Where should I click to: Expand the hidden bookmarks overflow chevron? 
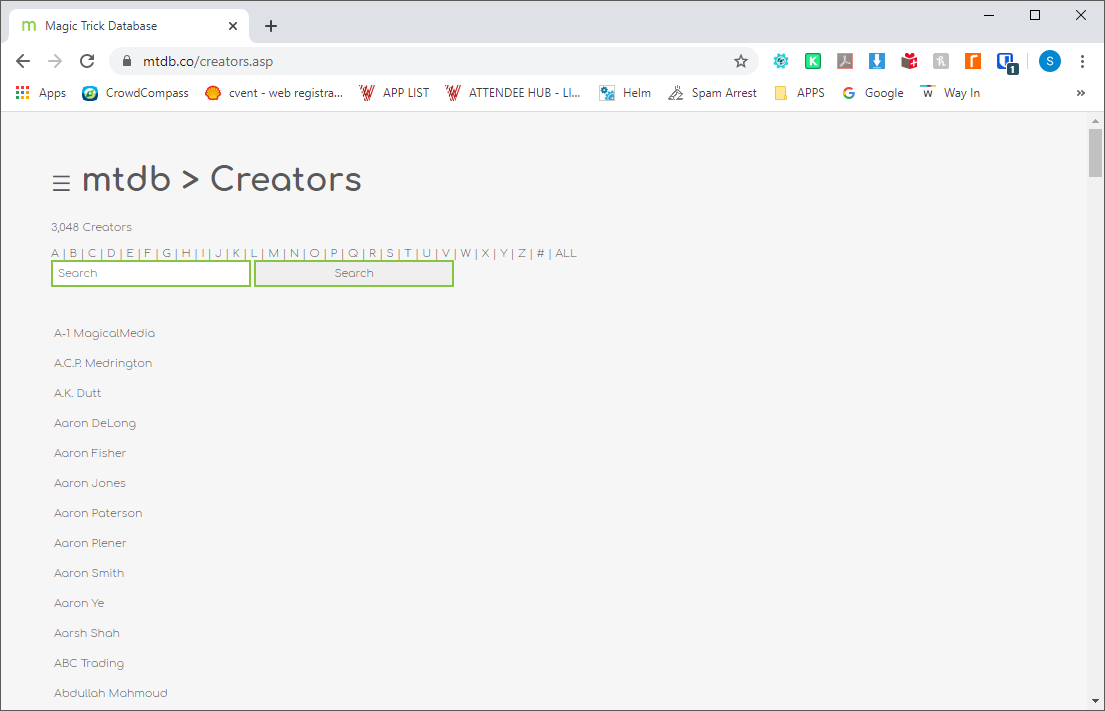[x=1080, y=93]
